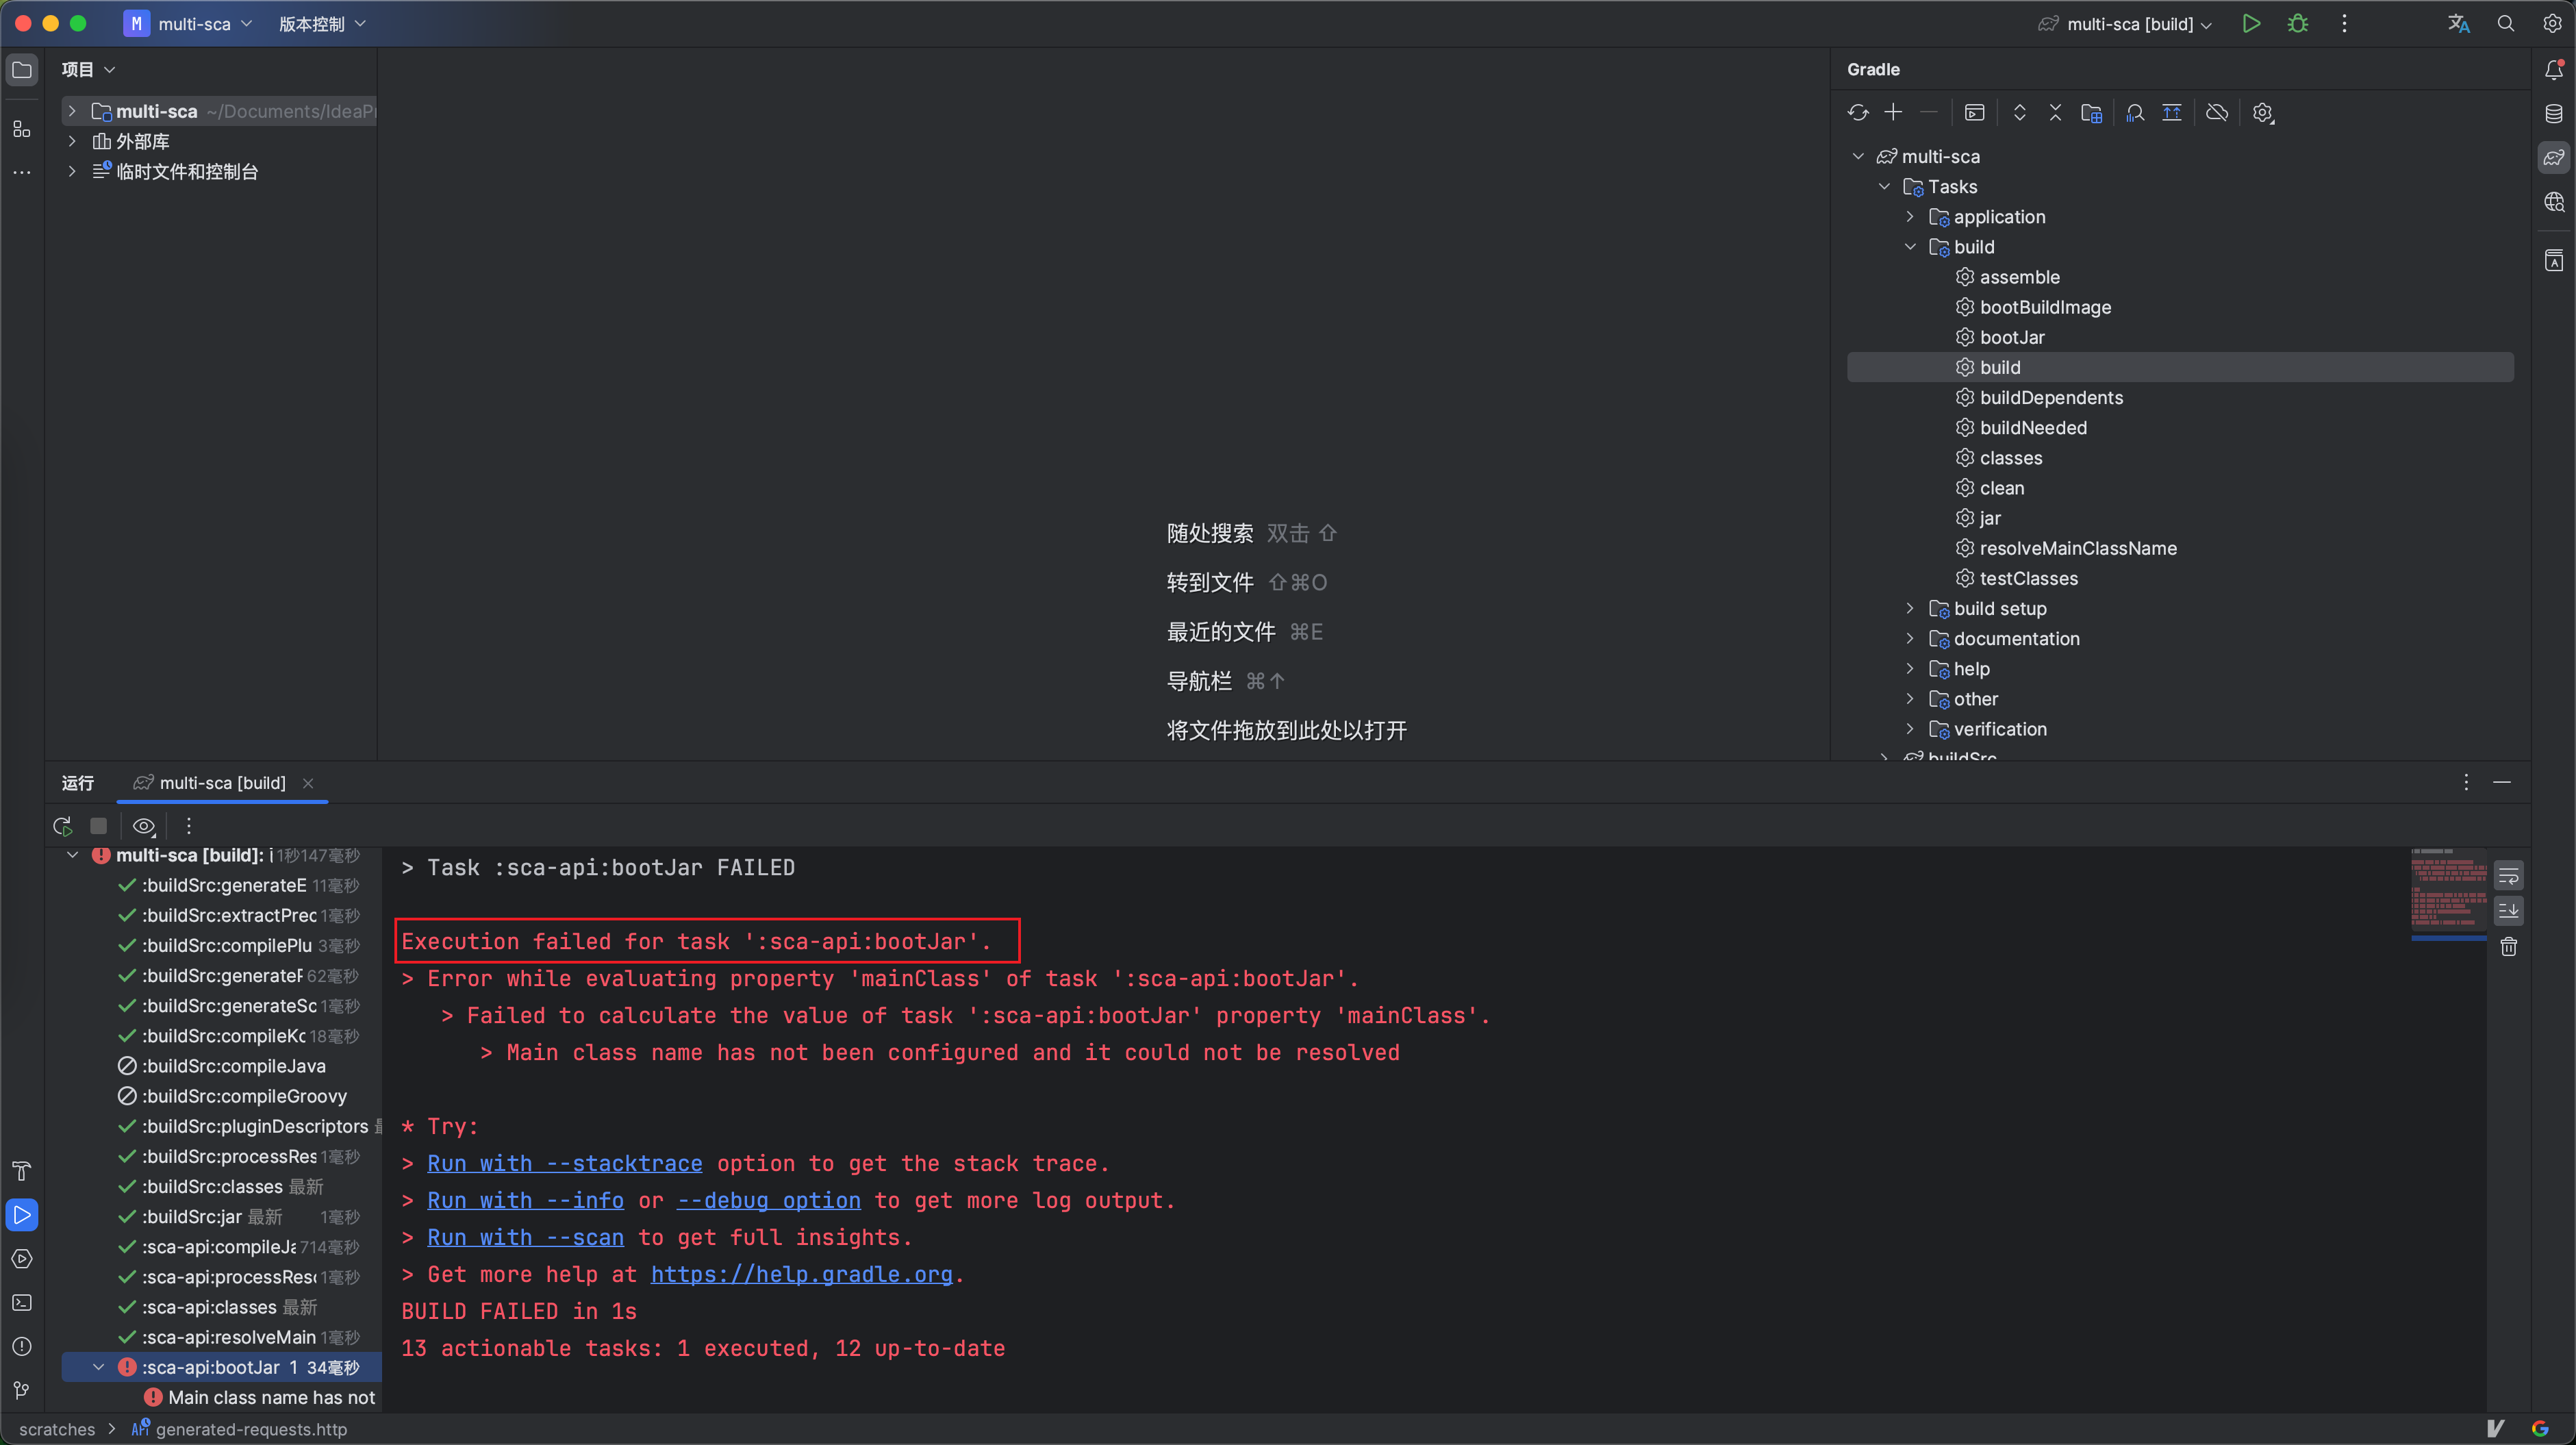This screenshot has height=1445, width=2576.
Task: Execute Gradle task from toolbar
Action: pos(1974,113)
